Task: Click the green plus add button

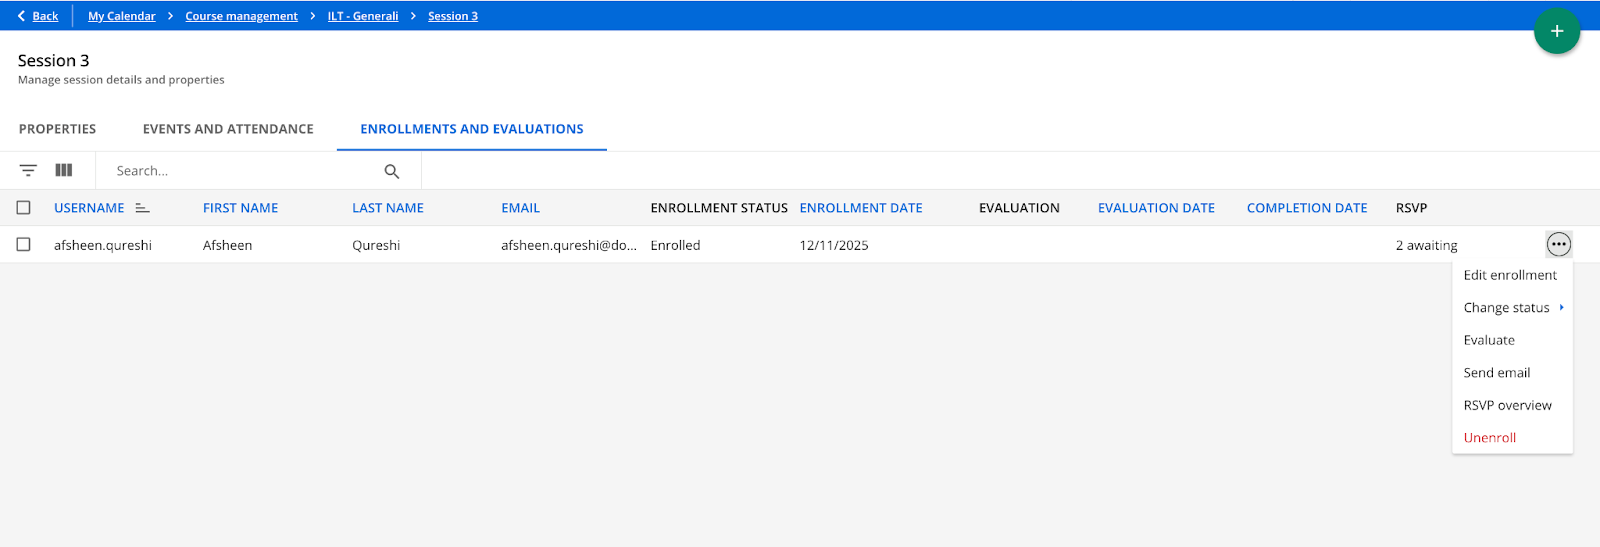Action: (x=1556, y=32)
